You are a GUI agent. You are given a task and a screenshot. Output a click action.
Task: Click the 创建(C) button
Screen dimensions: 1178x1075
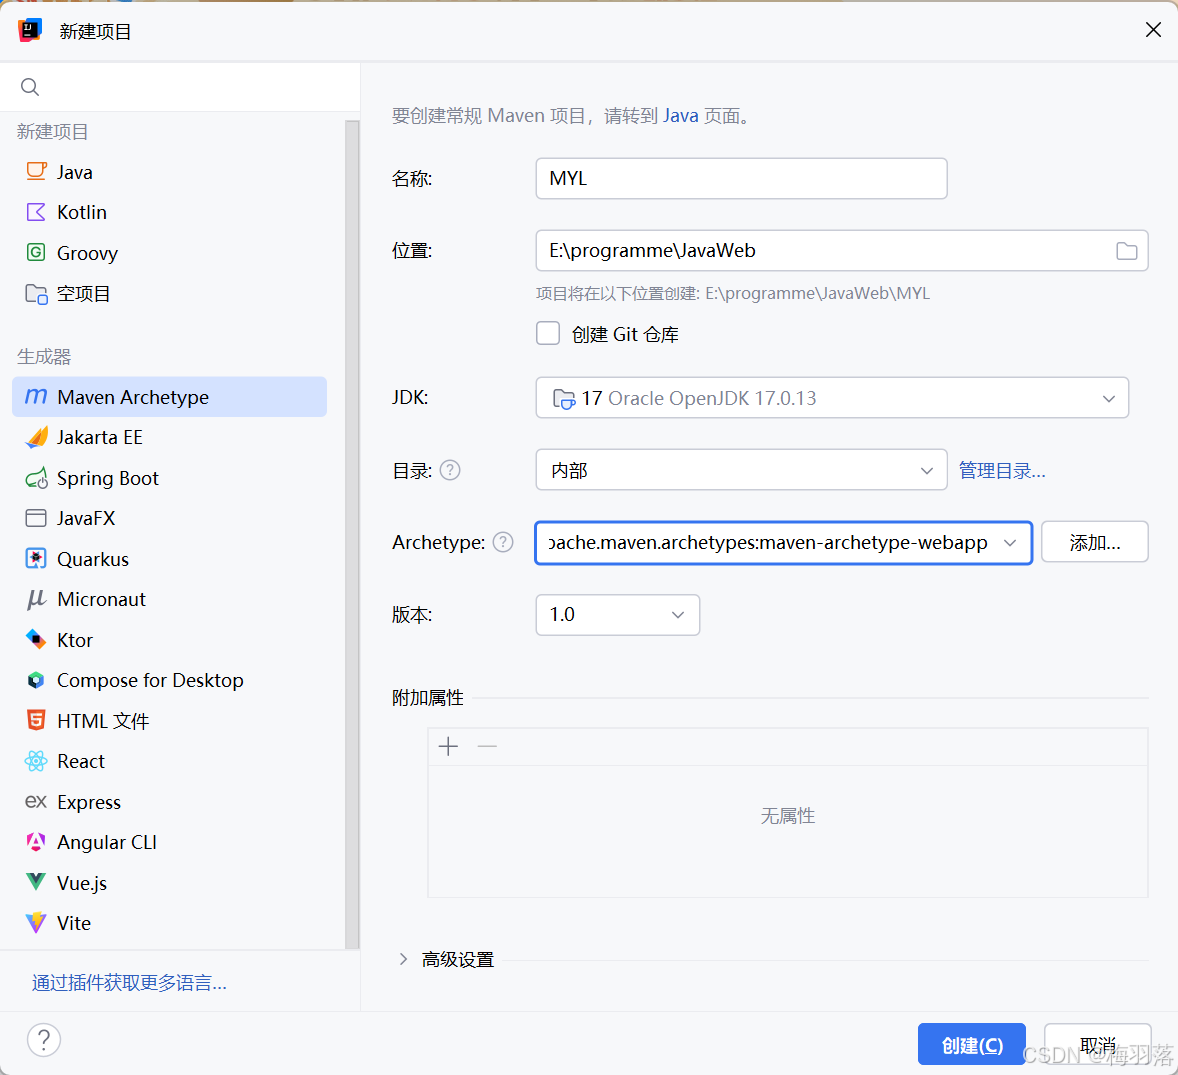972,1044
